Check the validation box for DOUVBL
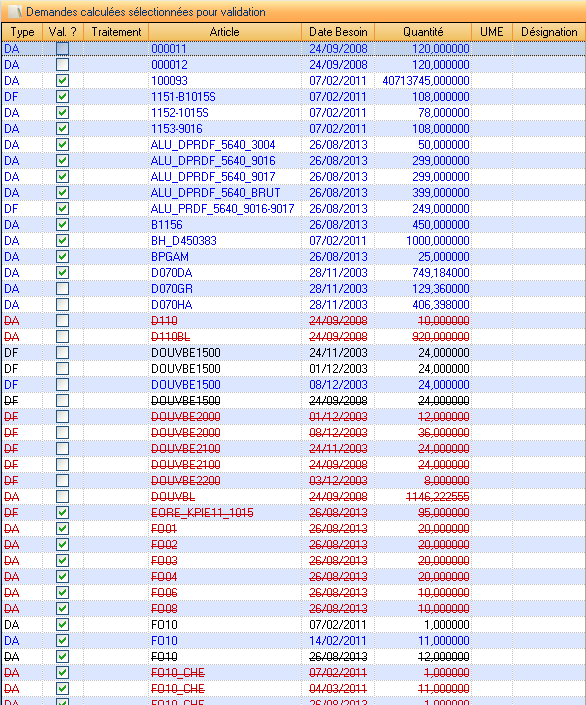The width and height of the screenshot is (586, 705). coord(63,496)
